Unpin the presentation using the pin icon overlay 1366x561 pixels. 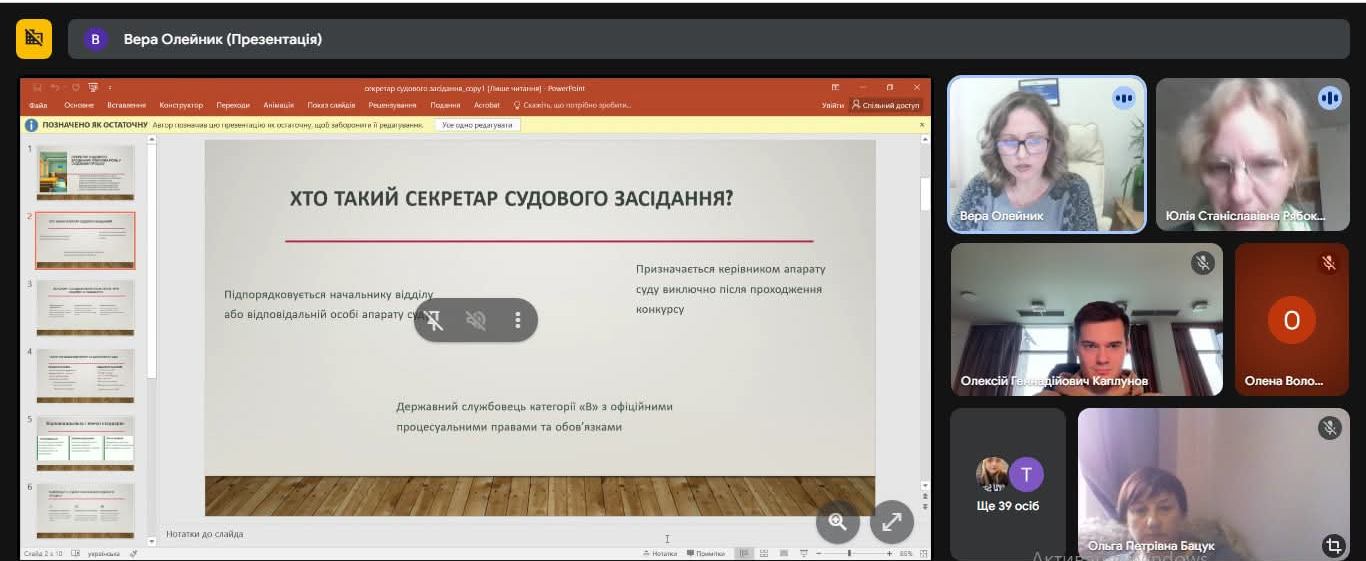coord(434,320)
